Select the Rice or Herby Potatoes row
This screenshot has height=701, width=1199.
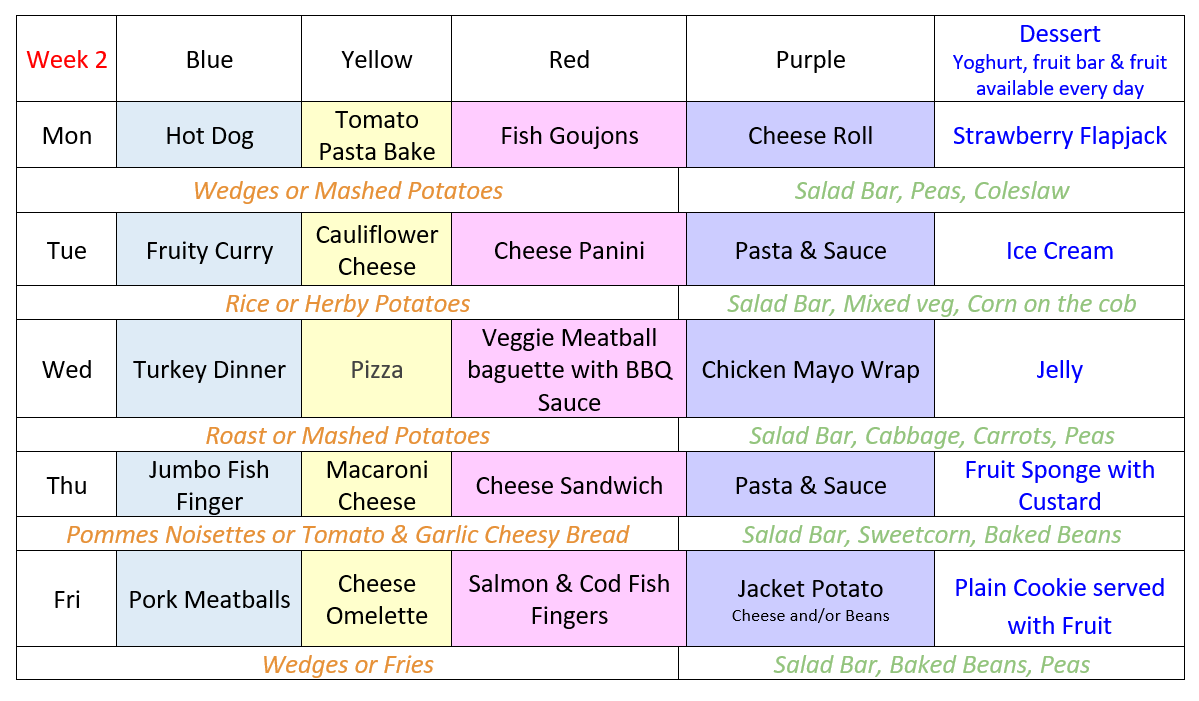tap(347, 303)
